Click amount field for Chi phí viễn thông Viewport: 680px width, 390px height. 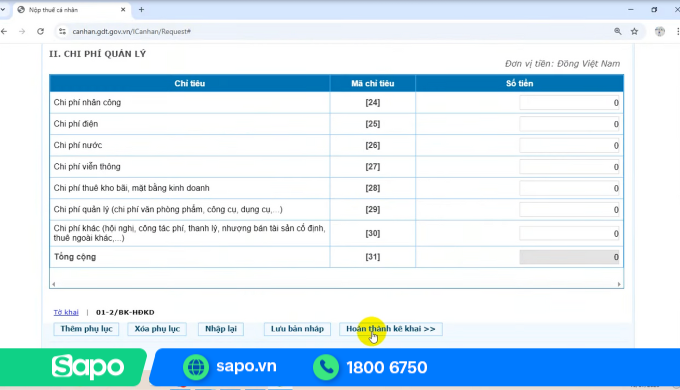tap(569, 167)
